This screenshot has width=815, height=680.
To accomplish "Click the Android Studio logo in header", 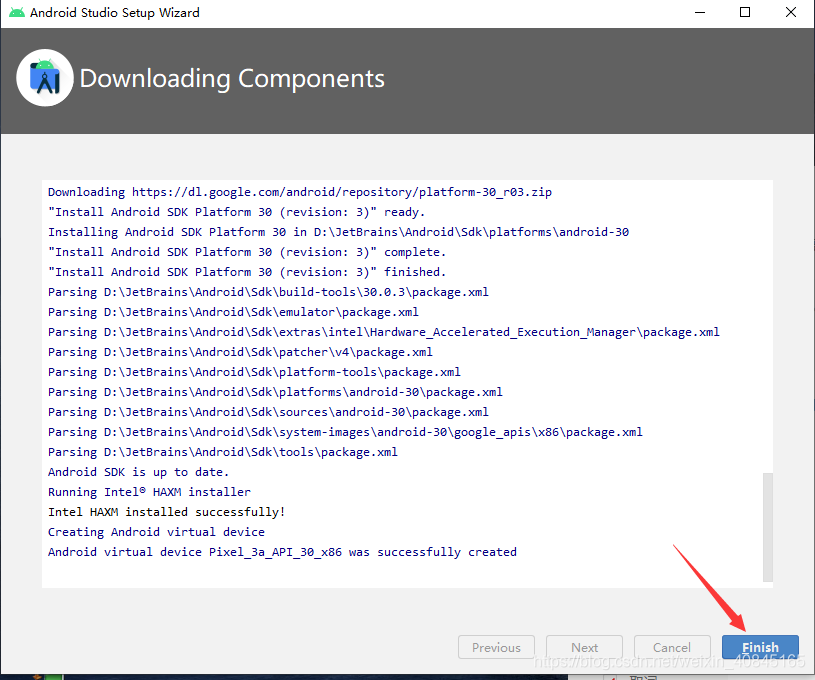I will [45, 78].
